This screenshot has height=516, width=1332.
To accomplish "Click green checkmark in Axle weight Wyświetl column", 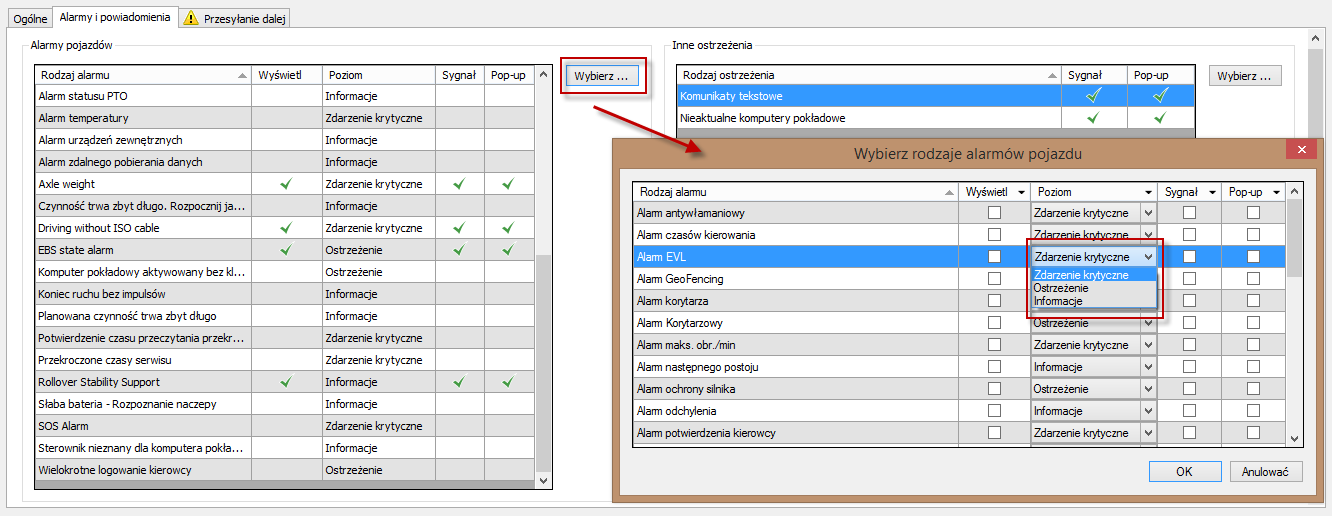I will (286, 184).
